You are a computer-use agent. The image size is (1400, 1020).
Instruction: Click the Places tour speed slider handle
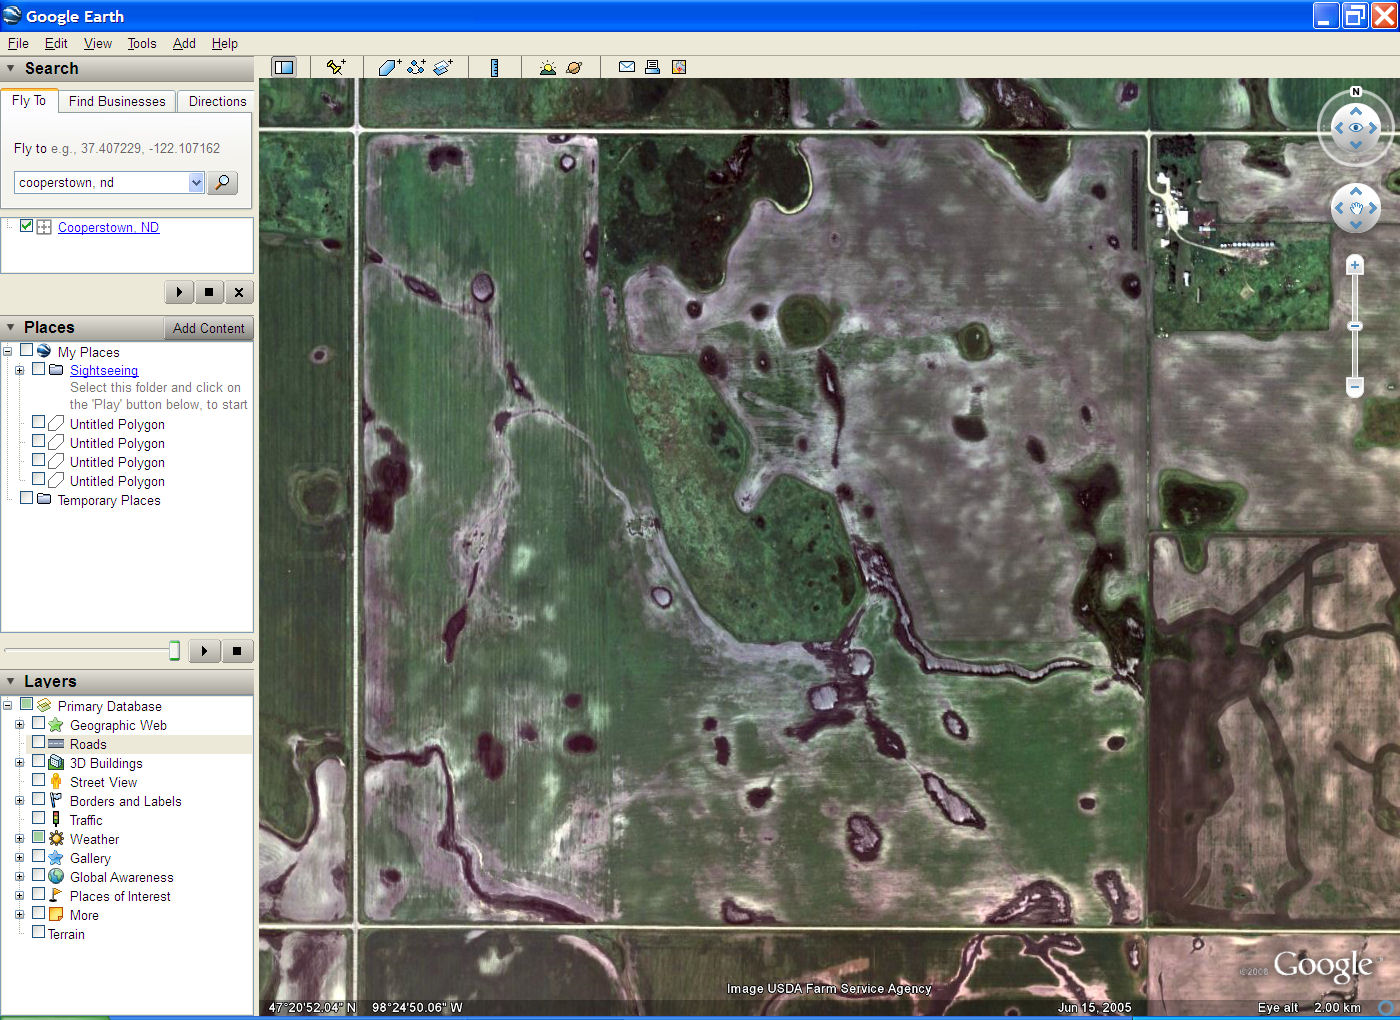click(174, 651)
